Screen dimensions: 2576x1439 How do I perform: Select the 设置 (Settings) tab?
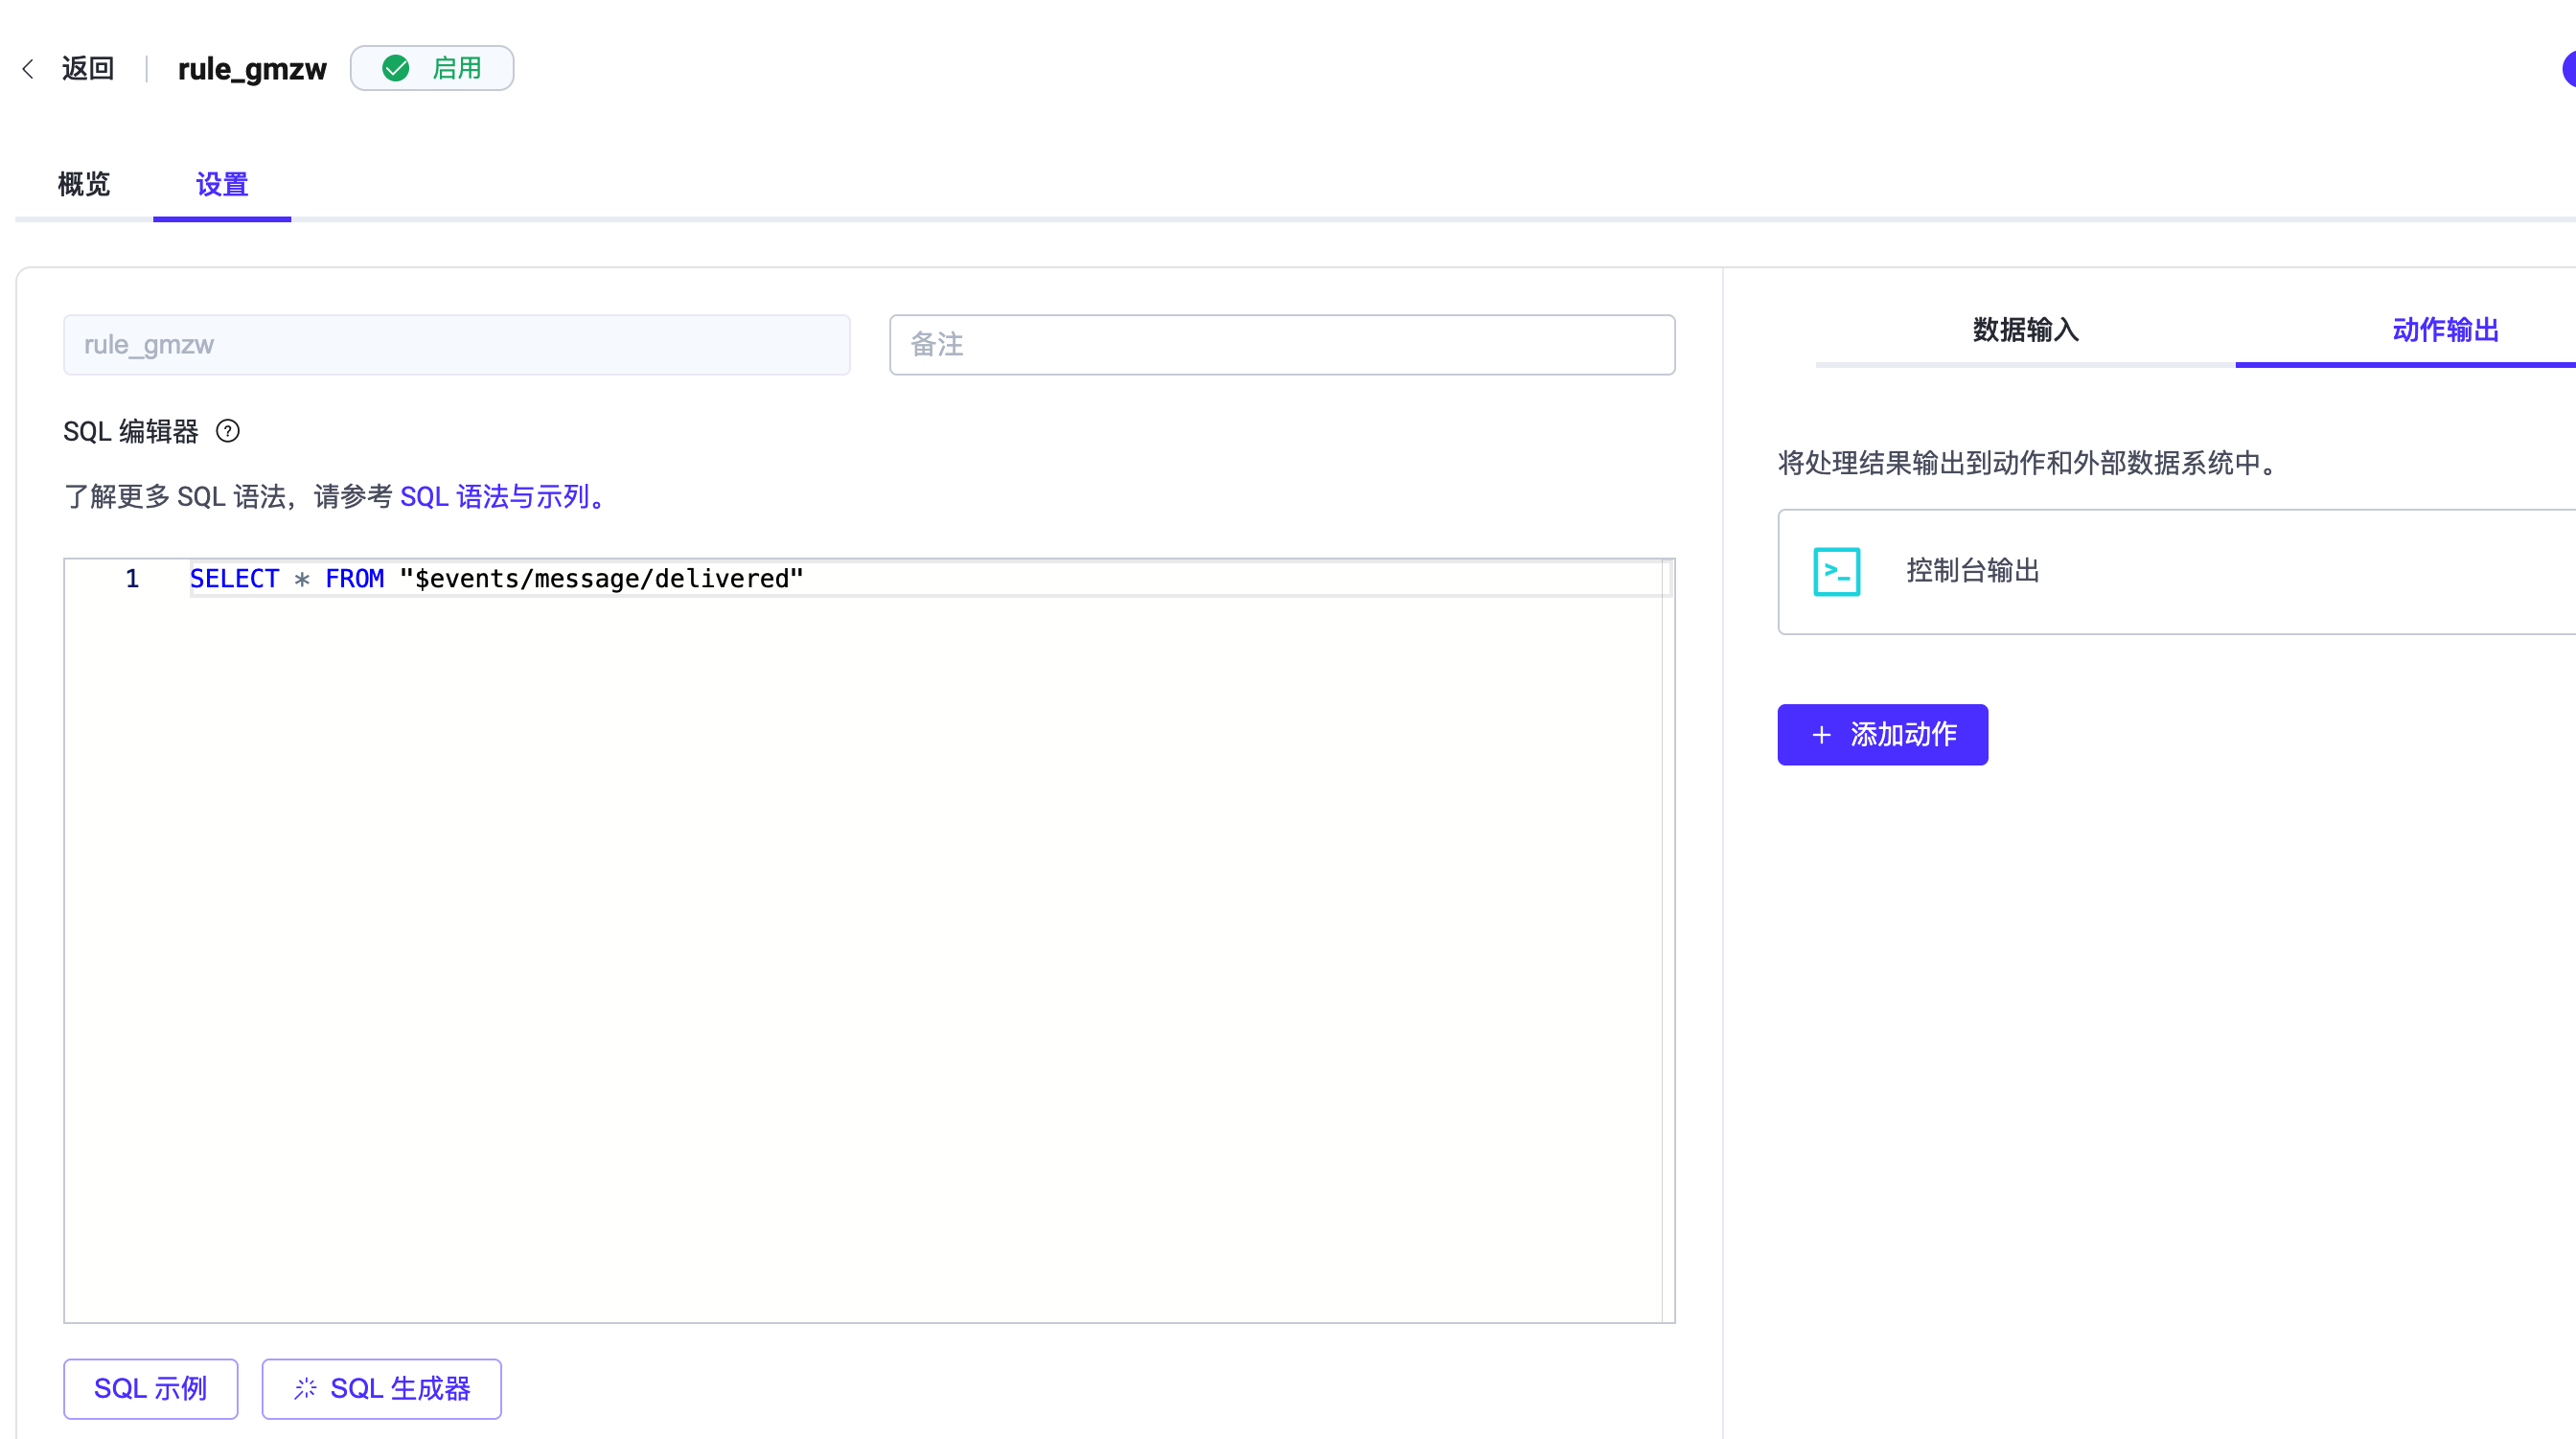point(221,184)
